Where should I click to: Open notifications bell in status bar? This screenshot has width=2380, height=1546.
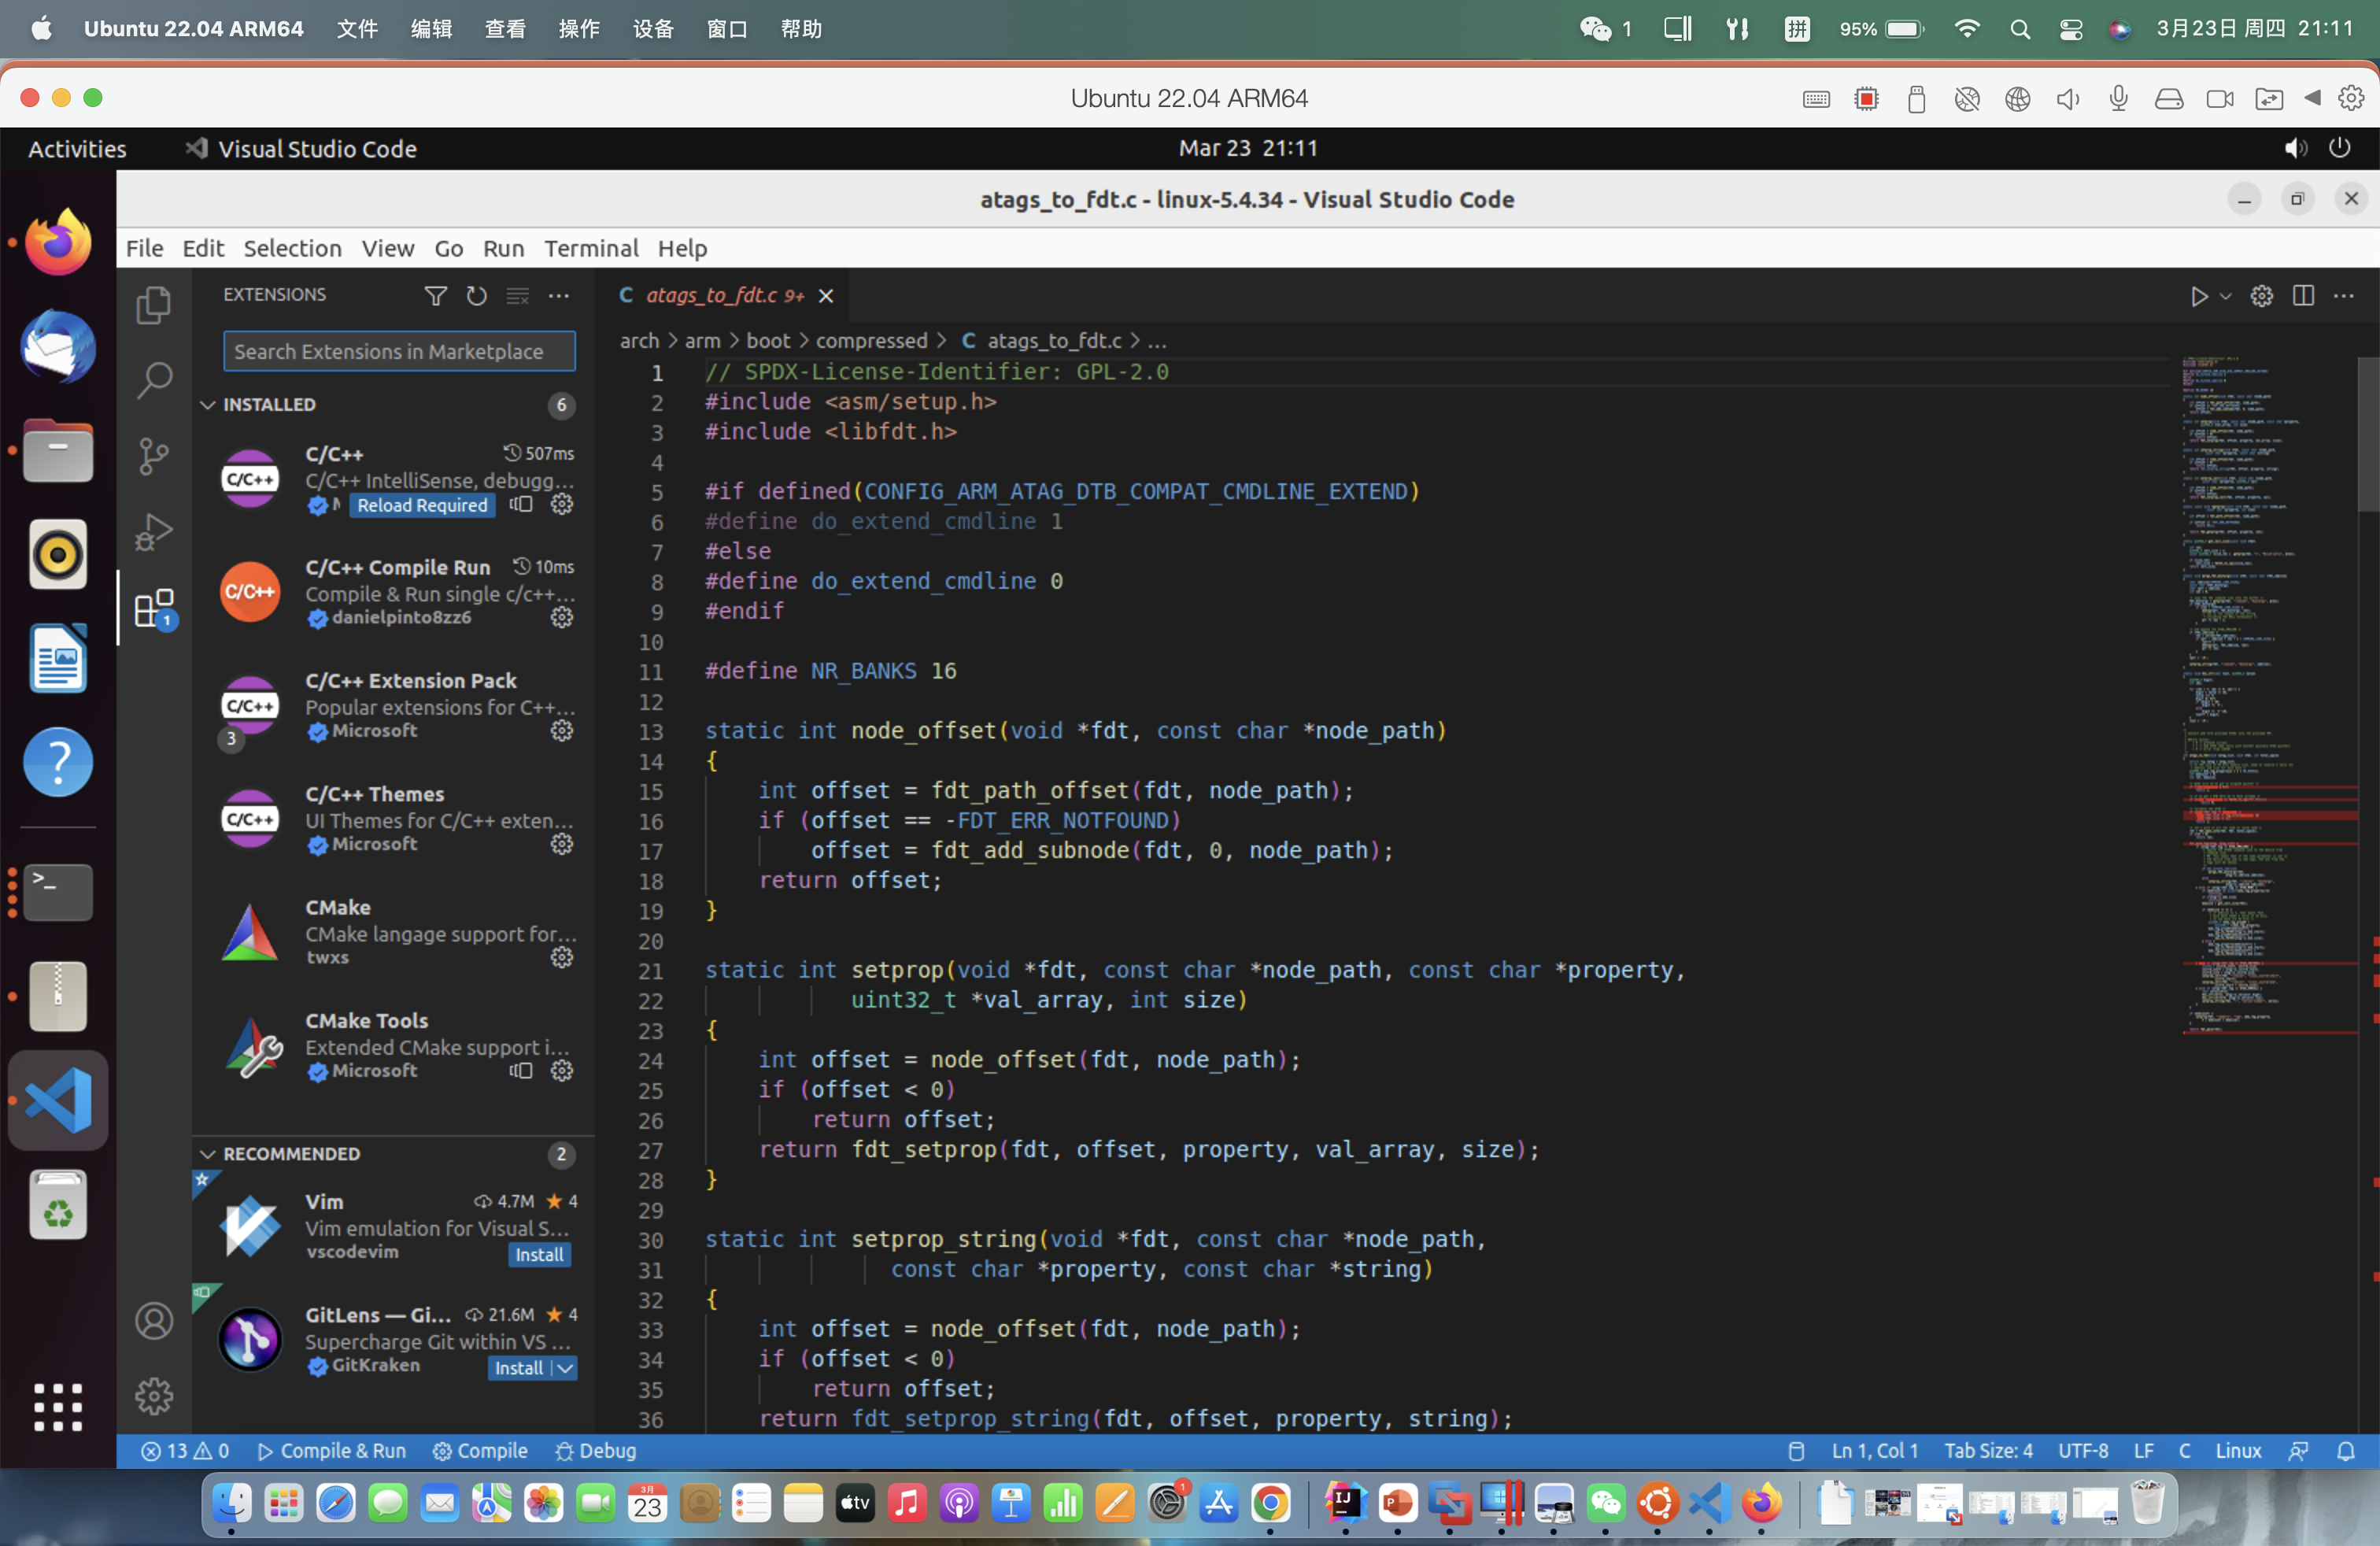coord(2345,1451)
